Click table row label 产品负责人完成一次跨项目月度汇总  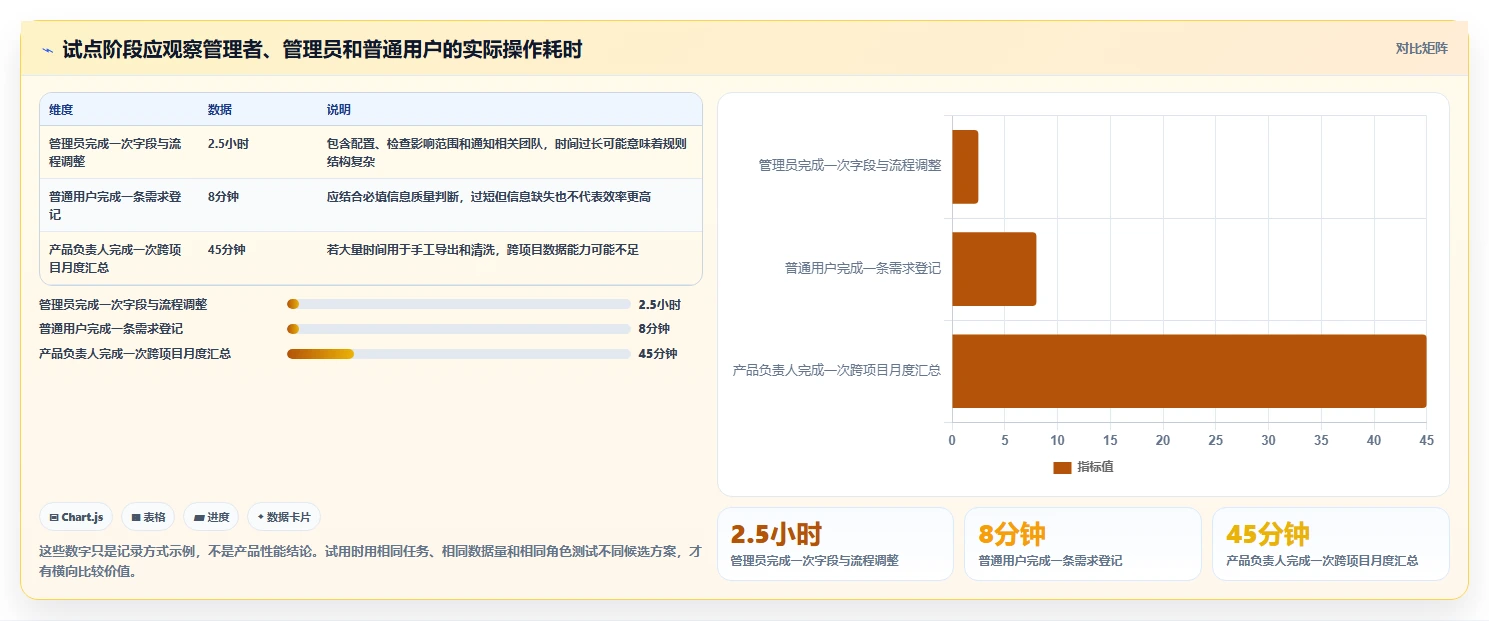pos(116,258)
